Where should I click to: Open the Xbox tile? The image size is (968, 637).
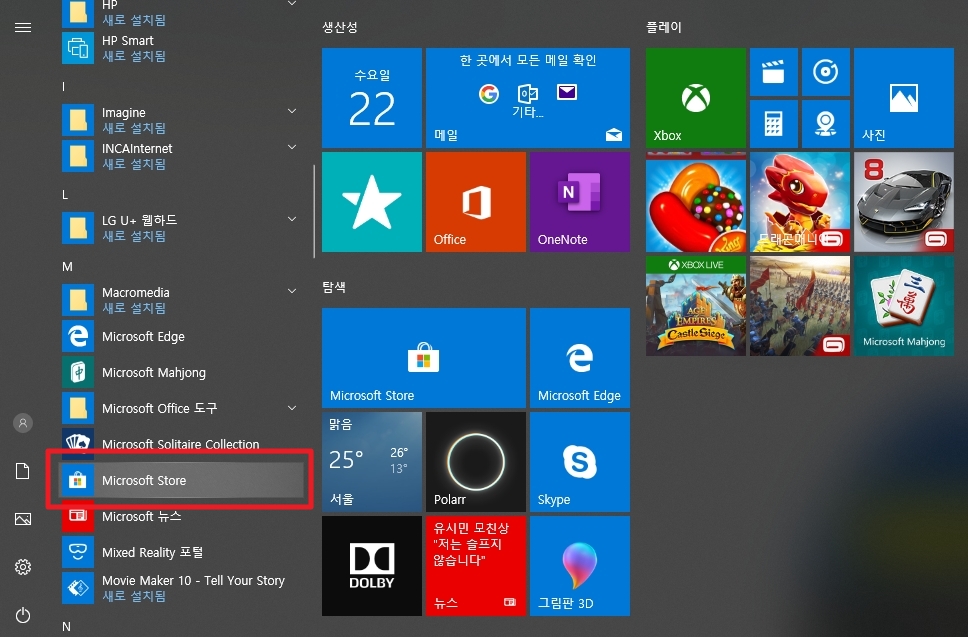pyautogui.click(x=696, y=98)
